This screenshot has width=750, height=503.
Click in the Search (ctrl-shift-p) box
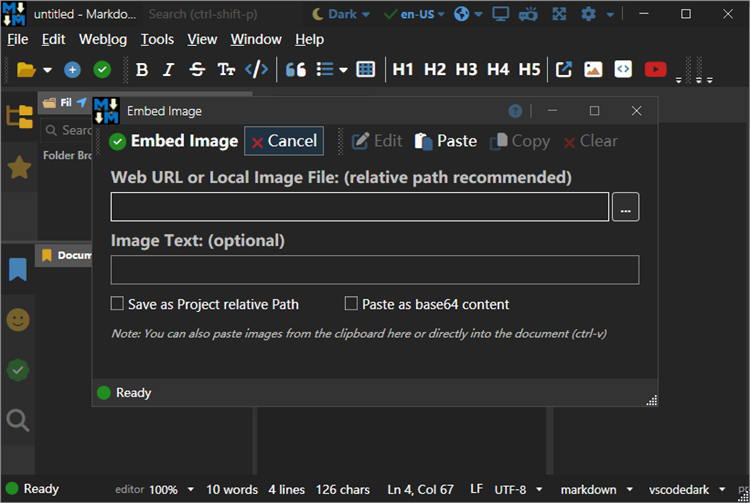pyautogui.click(x=222, y=14)
